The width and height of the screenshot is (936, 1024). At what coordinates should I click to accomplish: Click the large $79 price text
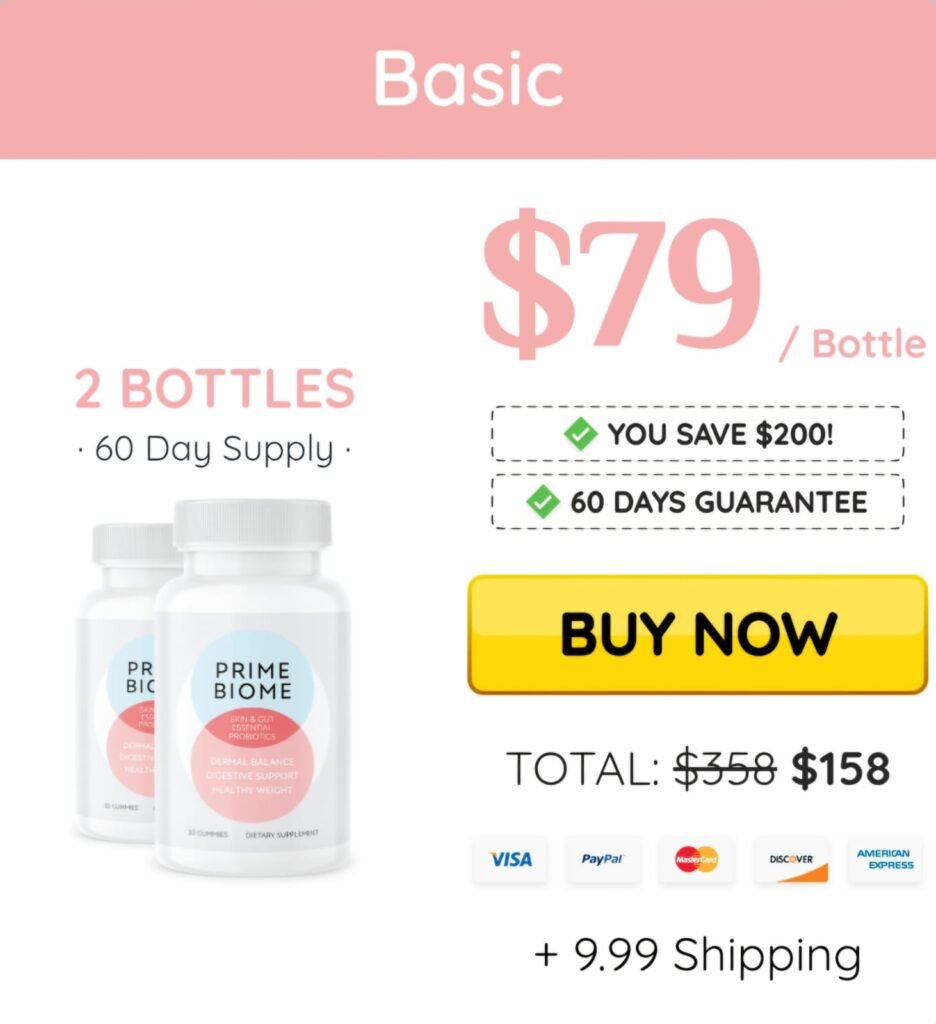tap(622, 282)
